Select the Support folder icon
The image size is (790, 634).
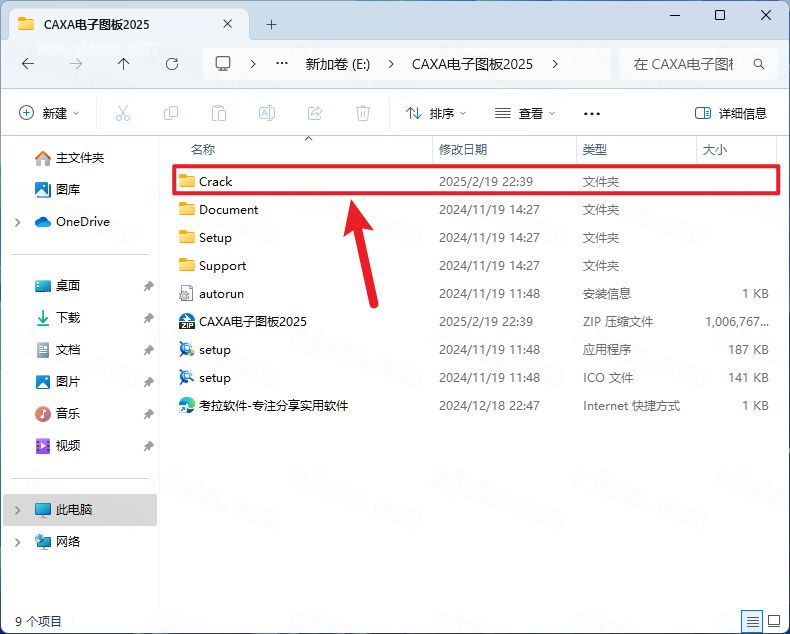coord(186,265)
